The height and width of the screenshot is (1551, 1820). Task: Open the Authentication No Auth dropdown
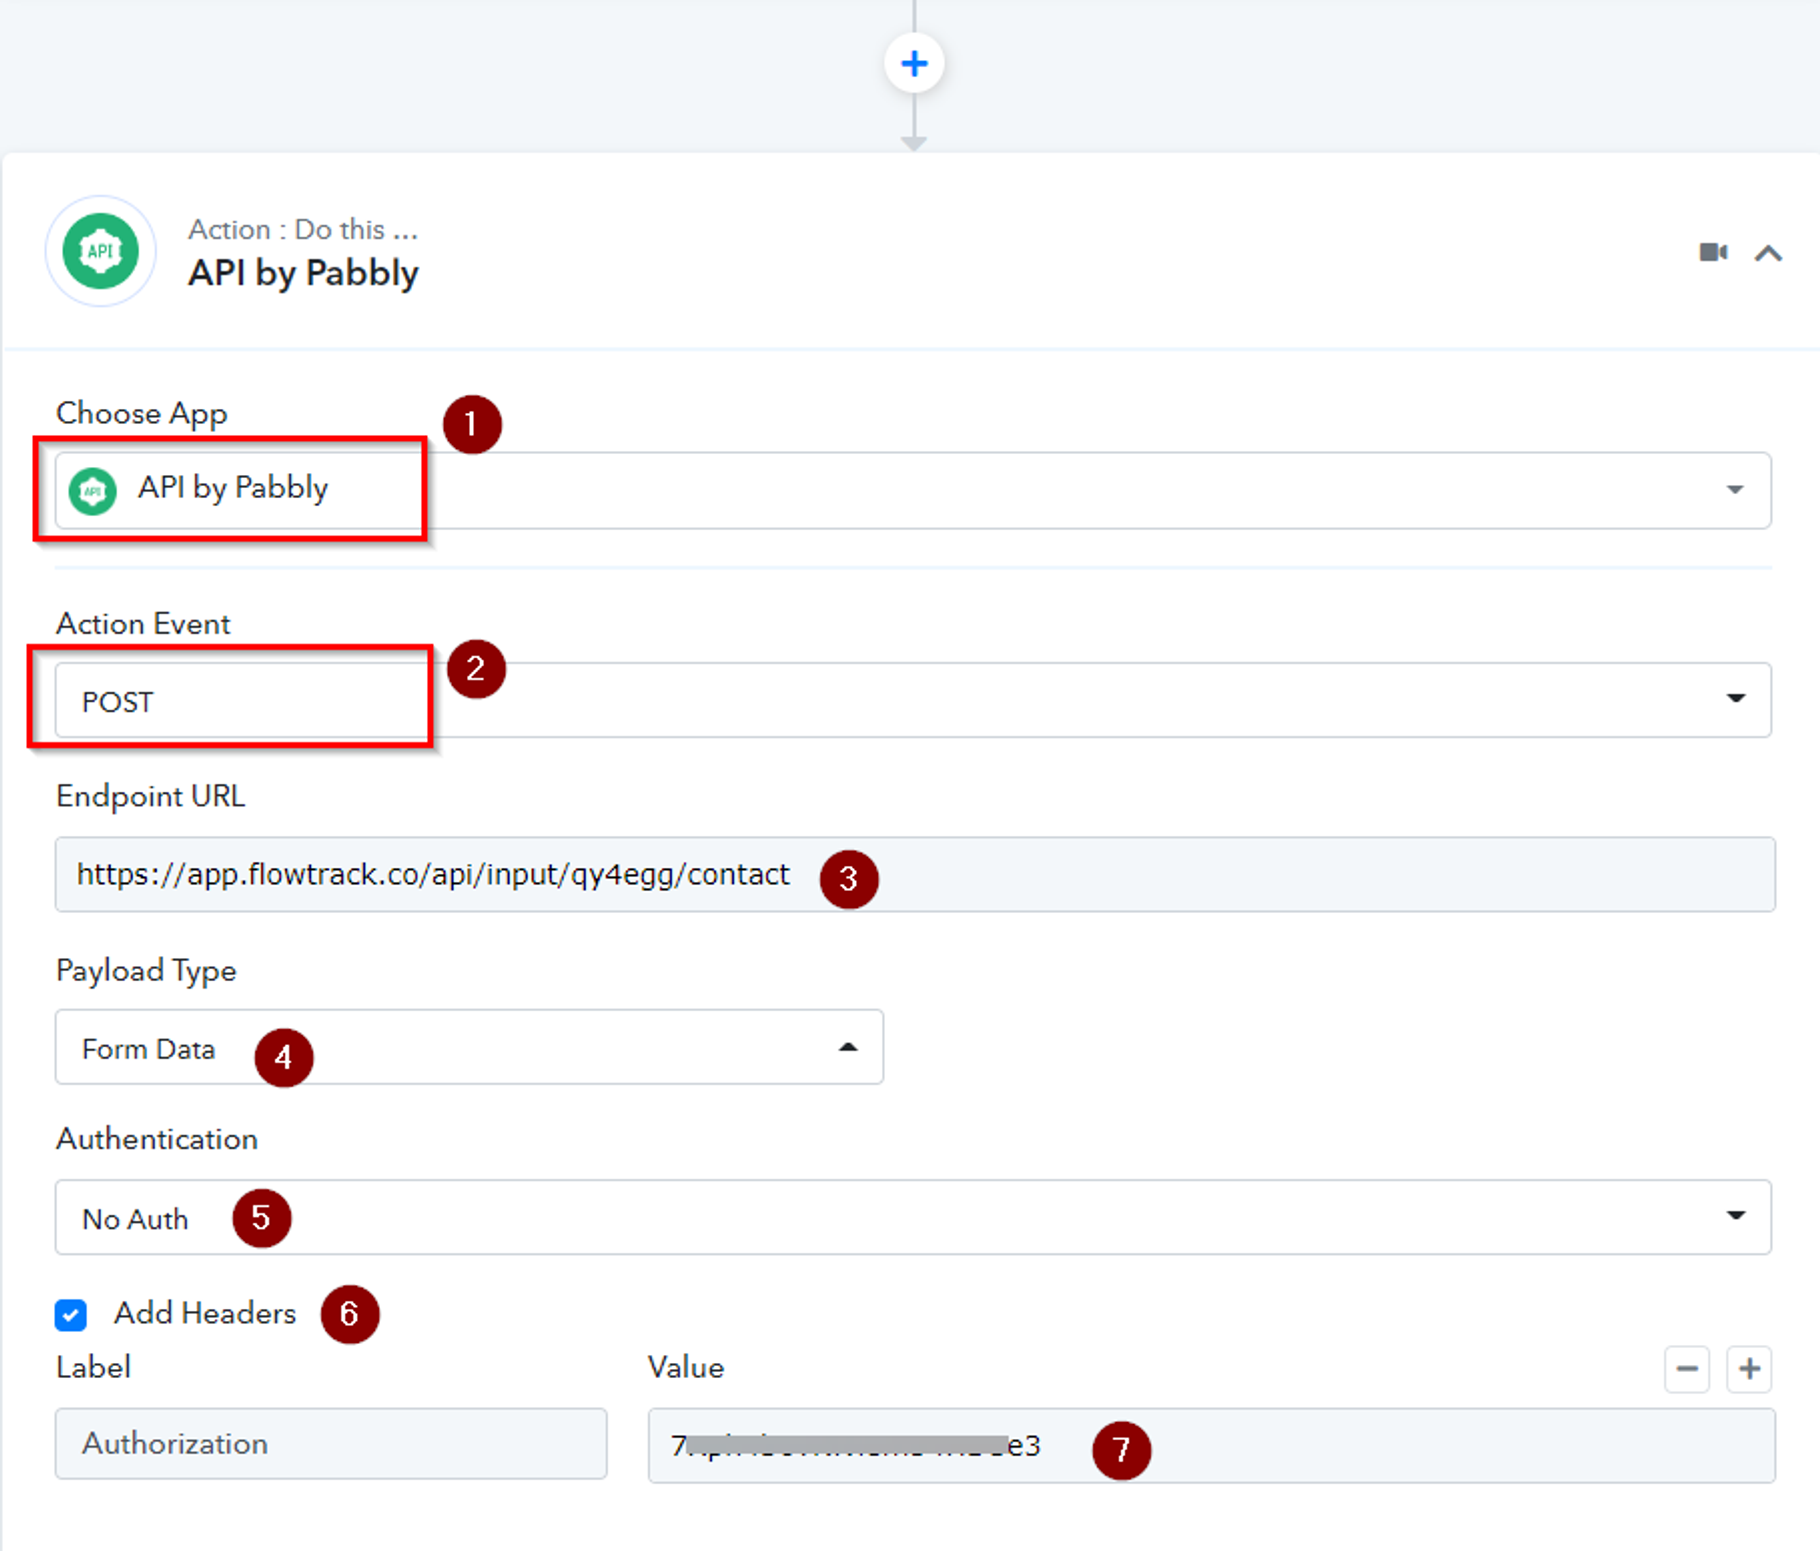pyautogui.click(x=1735, y=1216)
